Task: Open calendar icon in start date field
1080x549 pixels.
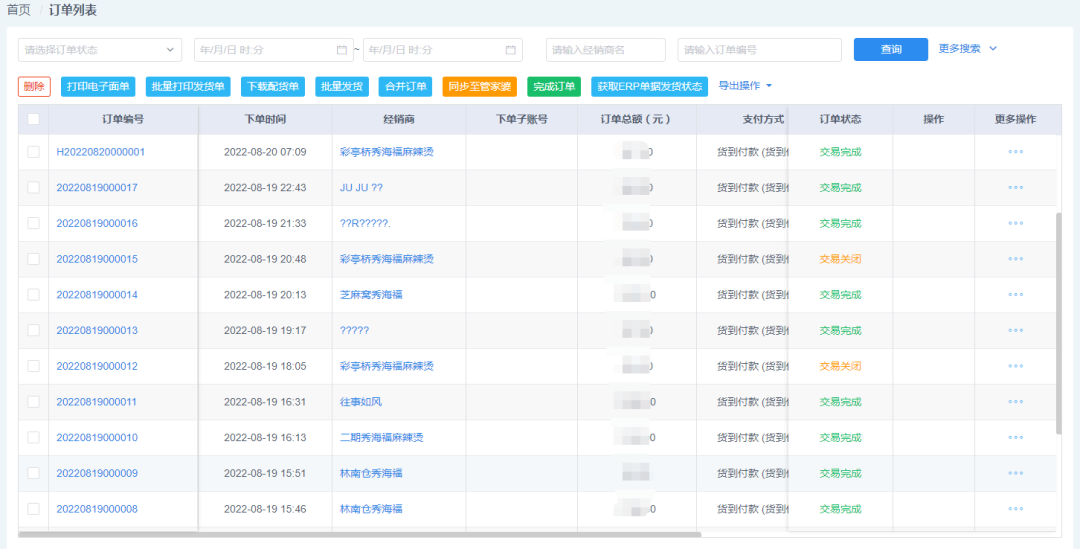Action: tap(342, 50)
